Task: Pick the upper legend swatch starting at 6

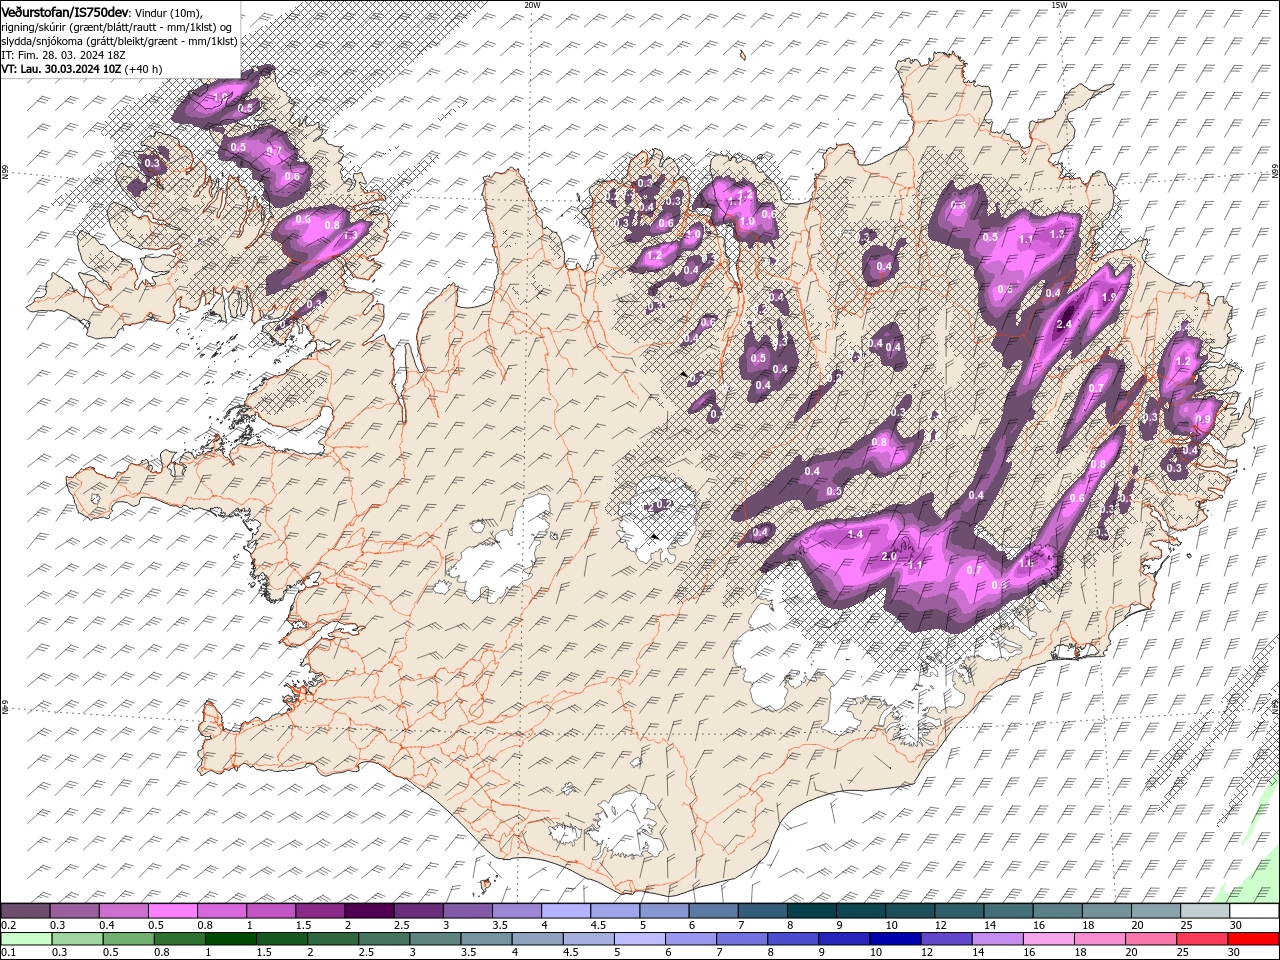Action: pos(713,911)
